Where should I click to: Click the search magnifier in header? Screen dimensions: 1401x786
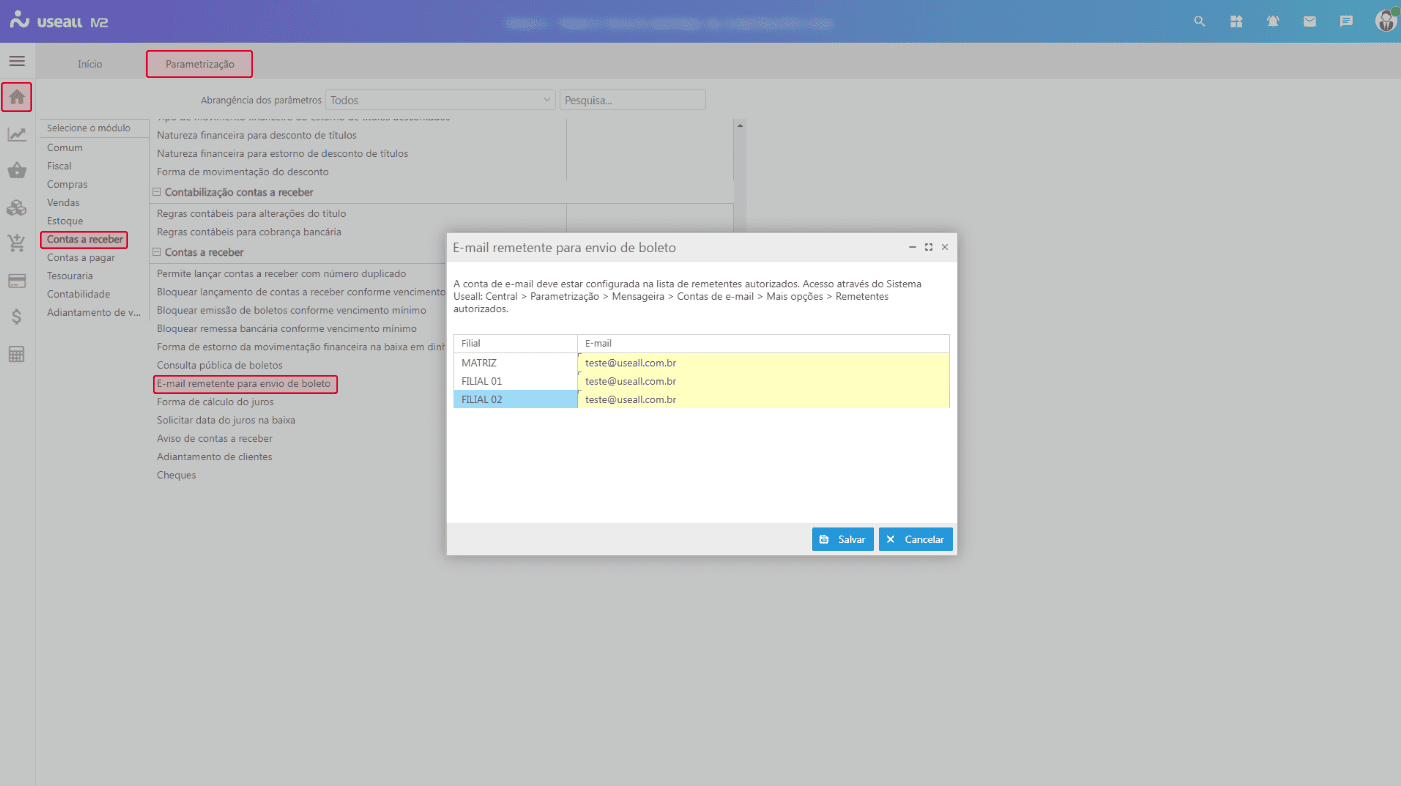tap(1200, 21)
